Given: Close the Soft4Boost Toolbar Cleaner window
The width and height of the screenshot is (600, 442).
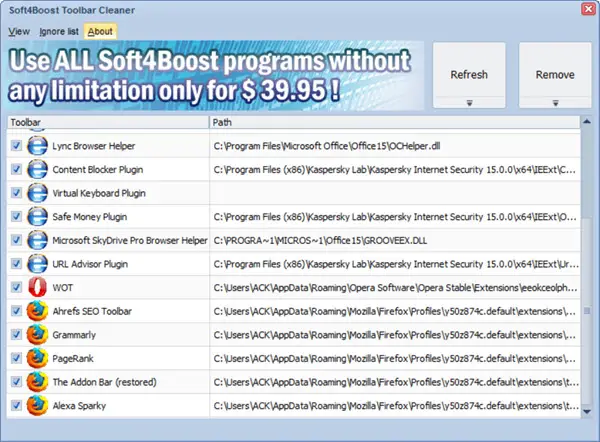Looking at the screenshot, I should (588, 9).
